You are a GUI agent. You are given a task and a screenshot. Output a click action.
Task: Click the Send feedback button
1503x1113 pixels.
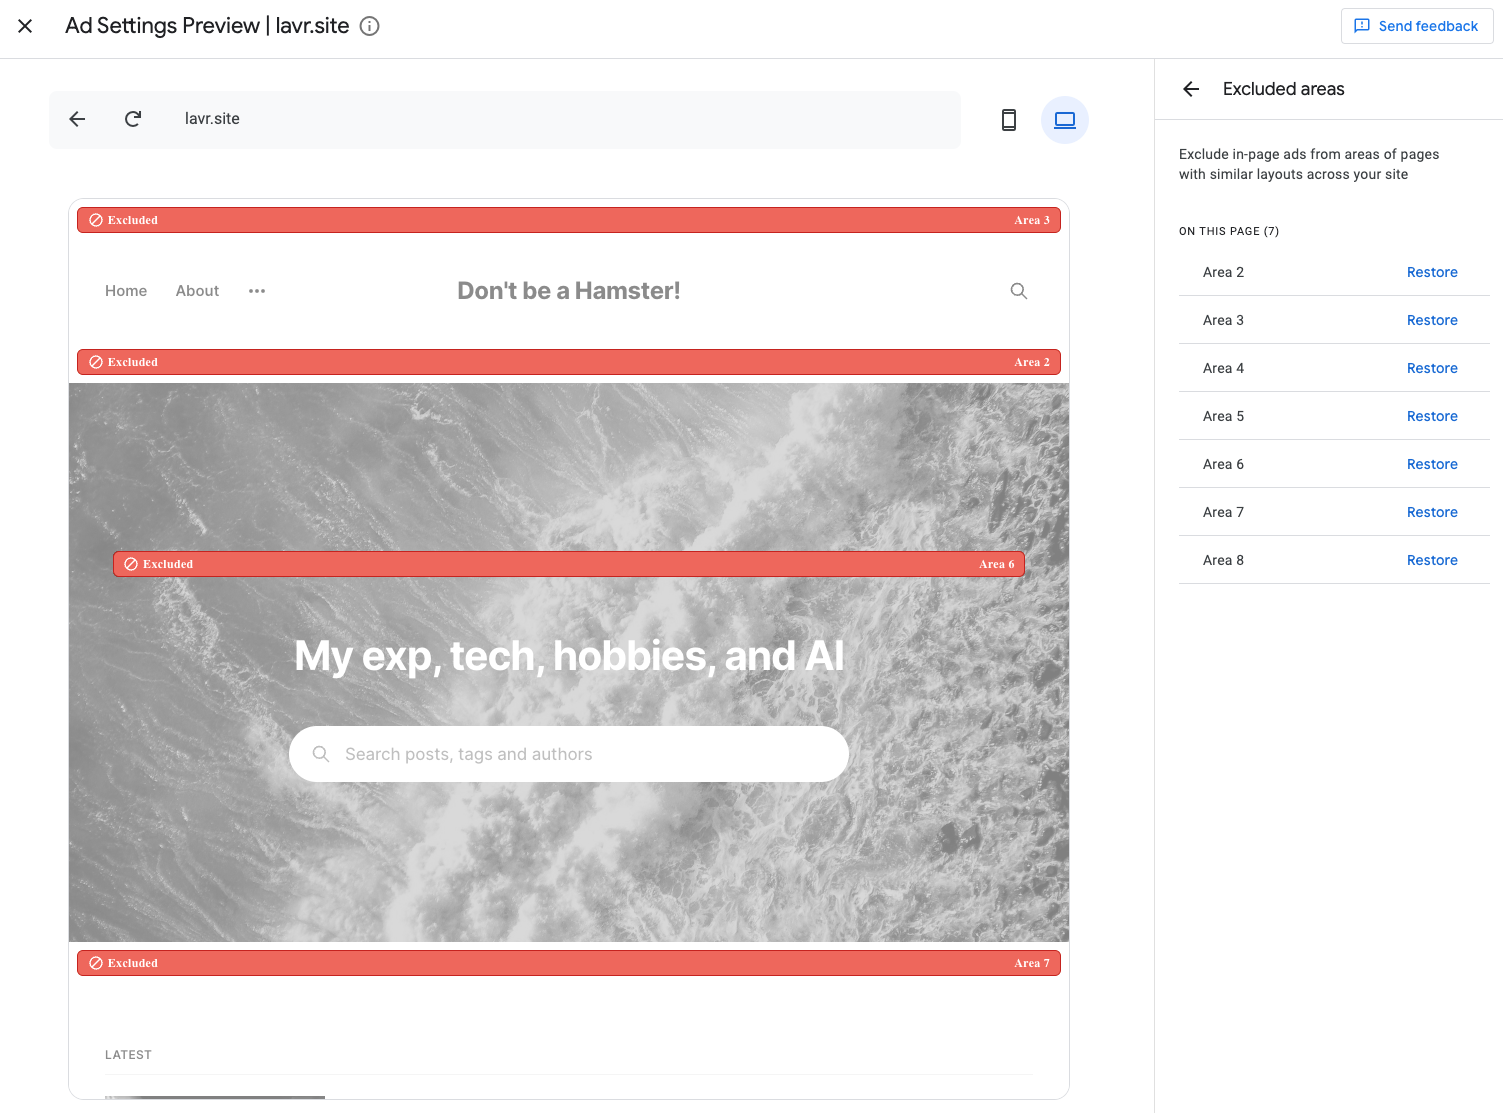(1416, 26)
